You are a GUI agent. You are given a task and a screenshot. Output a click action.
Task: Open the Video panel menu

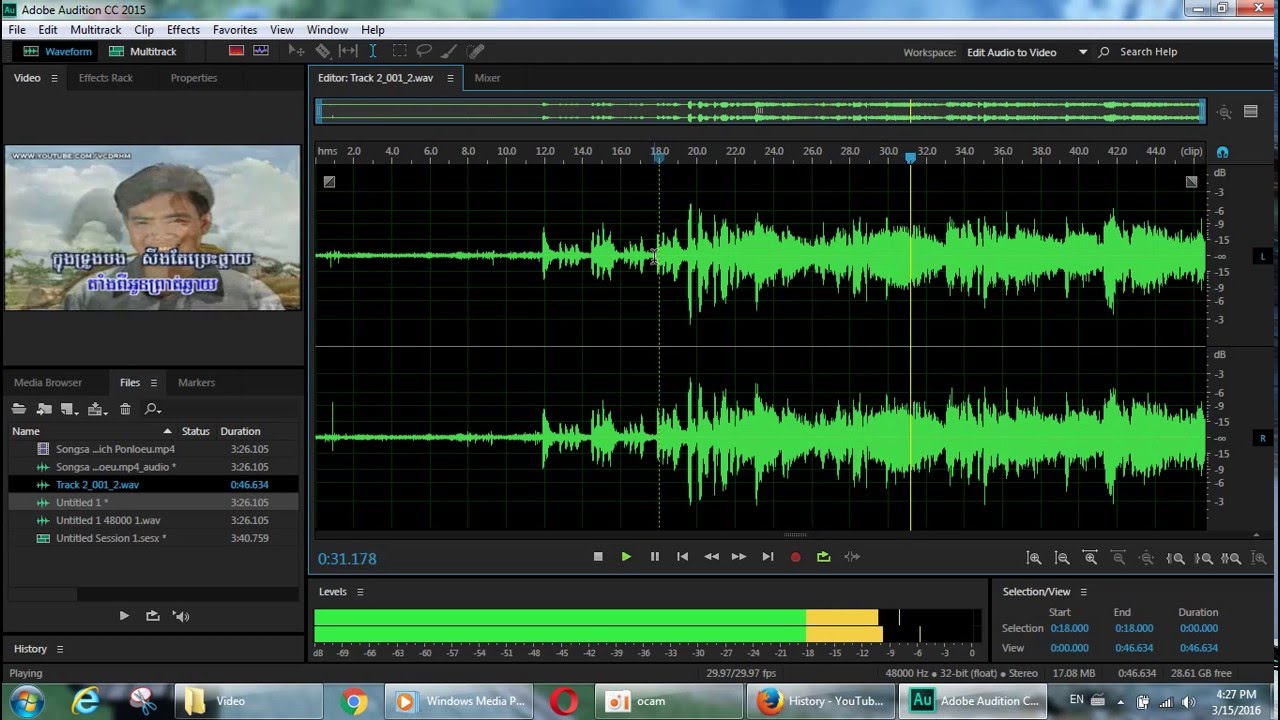tap(54, 78)
